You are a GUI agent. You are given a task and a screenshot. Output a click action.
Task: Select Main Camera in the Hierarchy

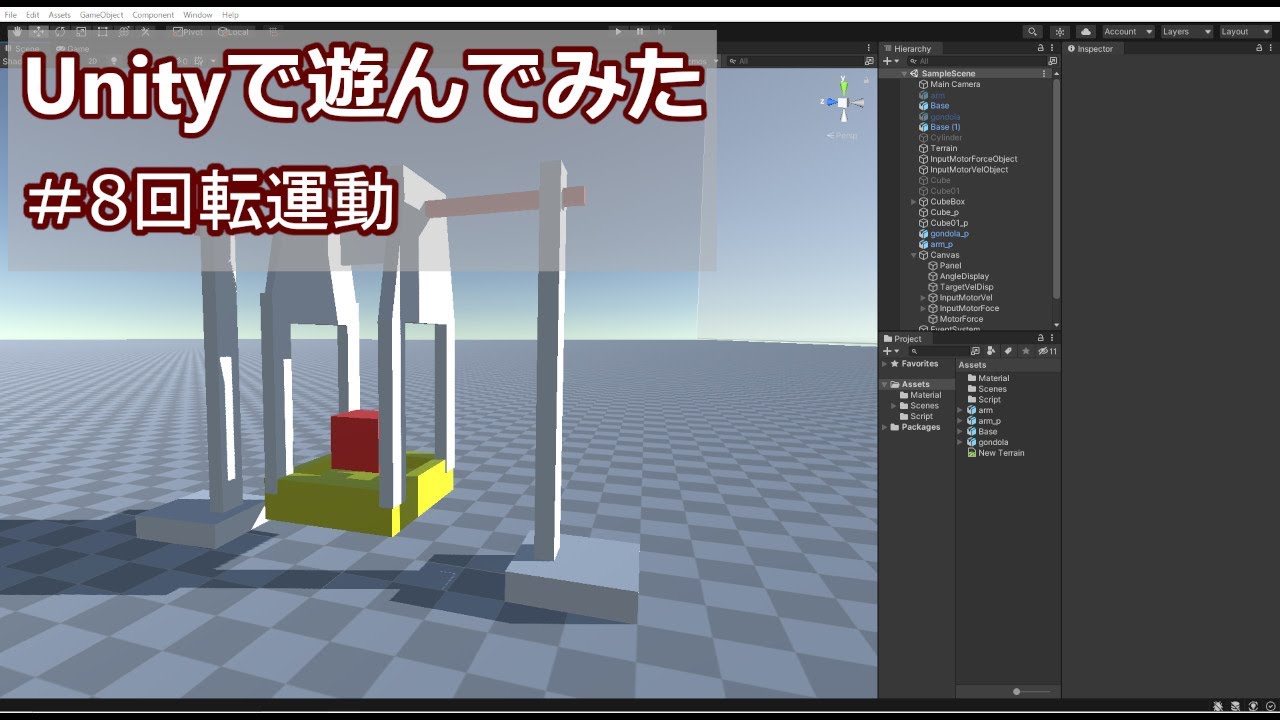pos(955,84)
